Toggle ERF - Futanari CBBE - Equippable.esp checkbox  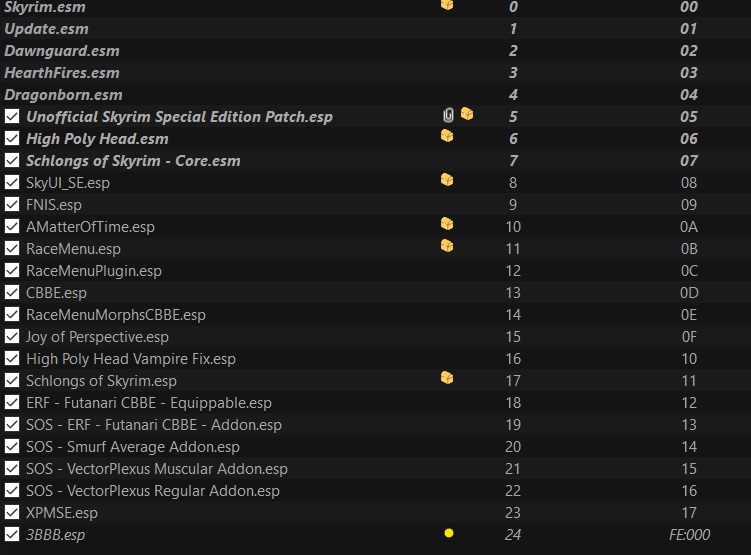pos(12,403)
